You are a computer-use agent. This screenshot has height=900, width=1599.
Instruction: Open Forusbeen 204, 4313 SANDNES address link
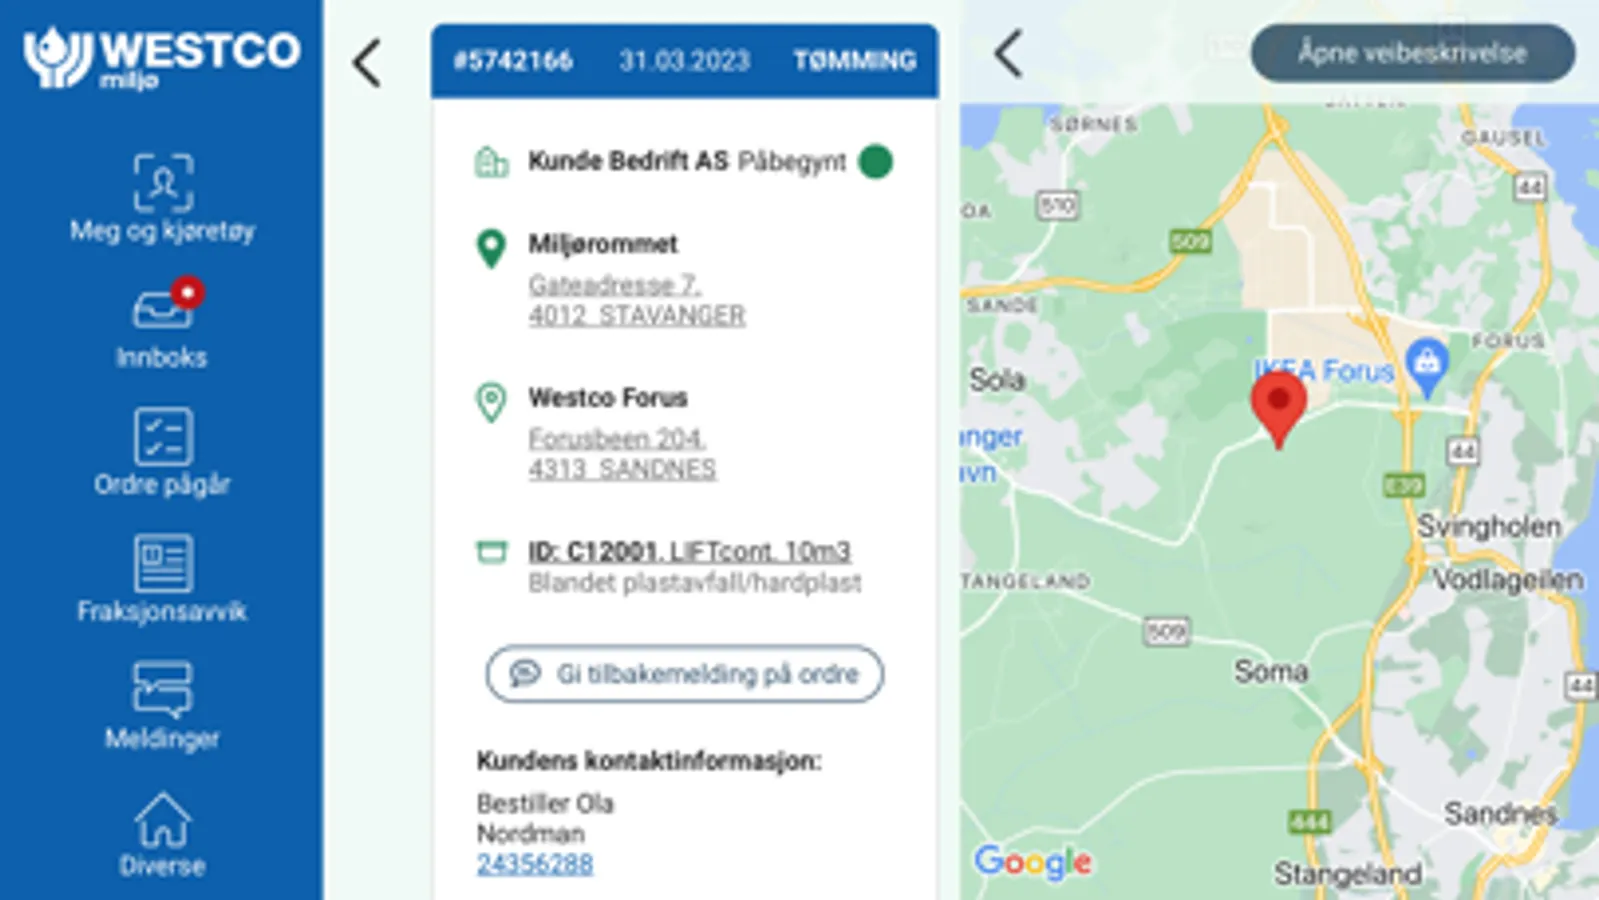[622, 454]
